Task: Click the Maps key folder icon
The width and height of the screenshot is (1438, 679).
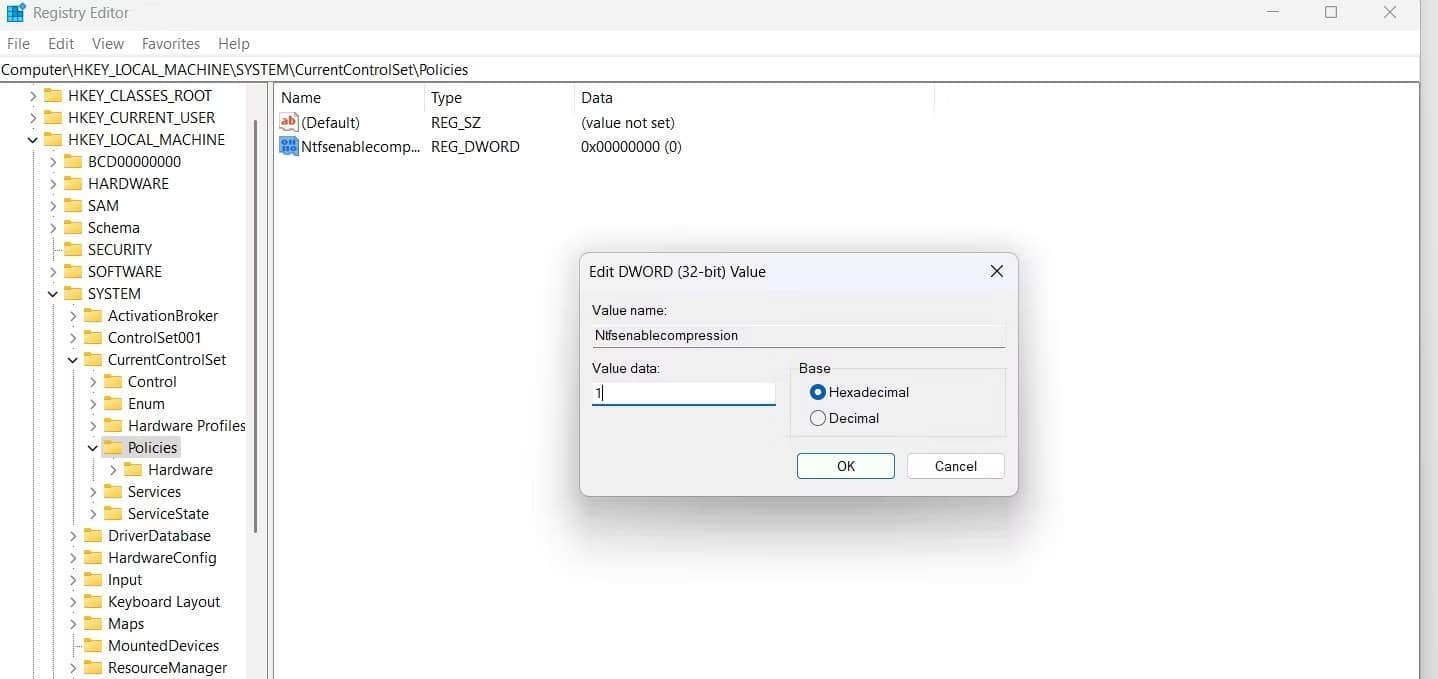Action: click(95, 623)
